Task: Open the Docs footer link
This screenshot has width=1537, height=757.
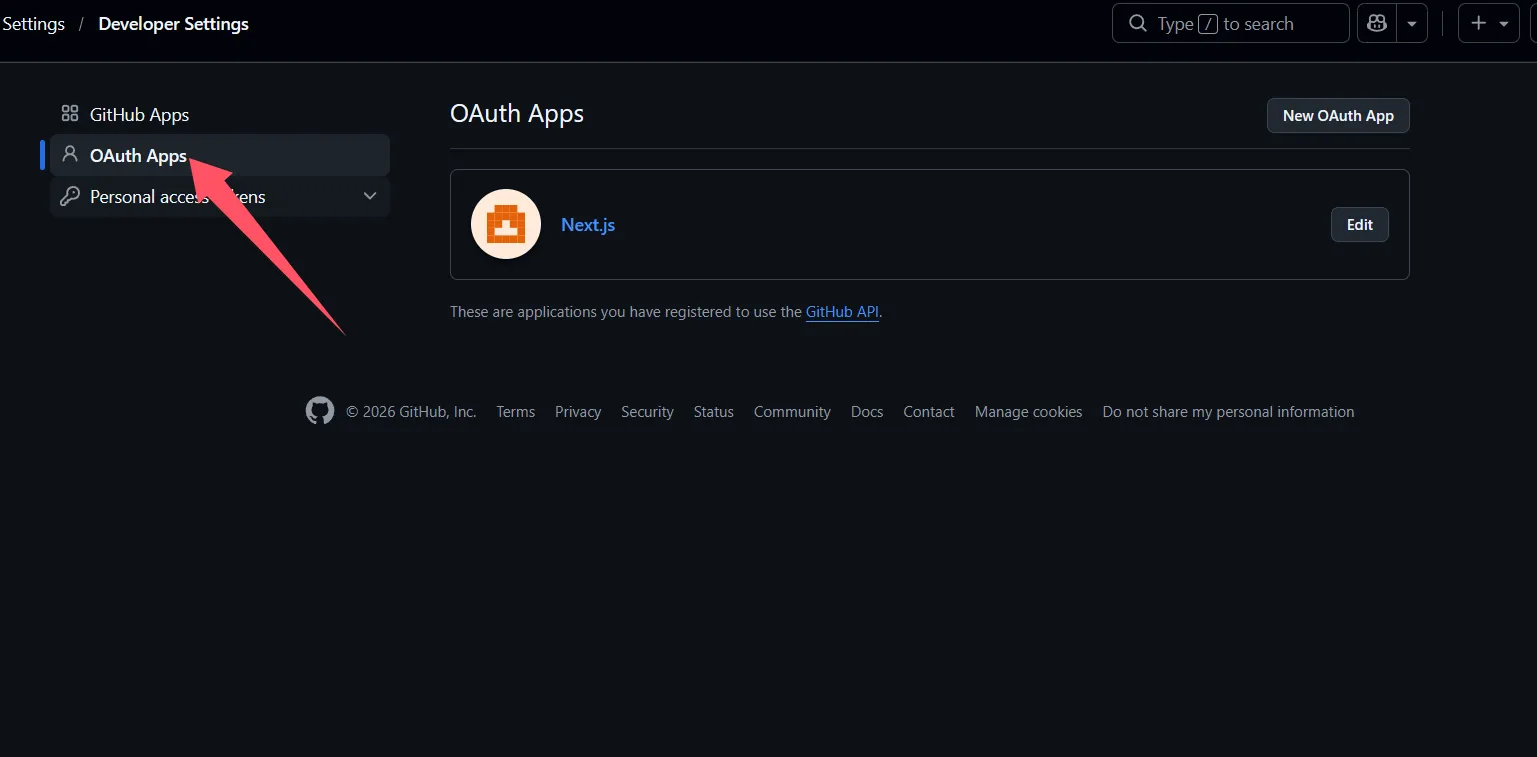Action: point(867,412)
